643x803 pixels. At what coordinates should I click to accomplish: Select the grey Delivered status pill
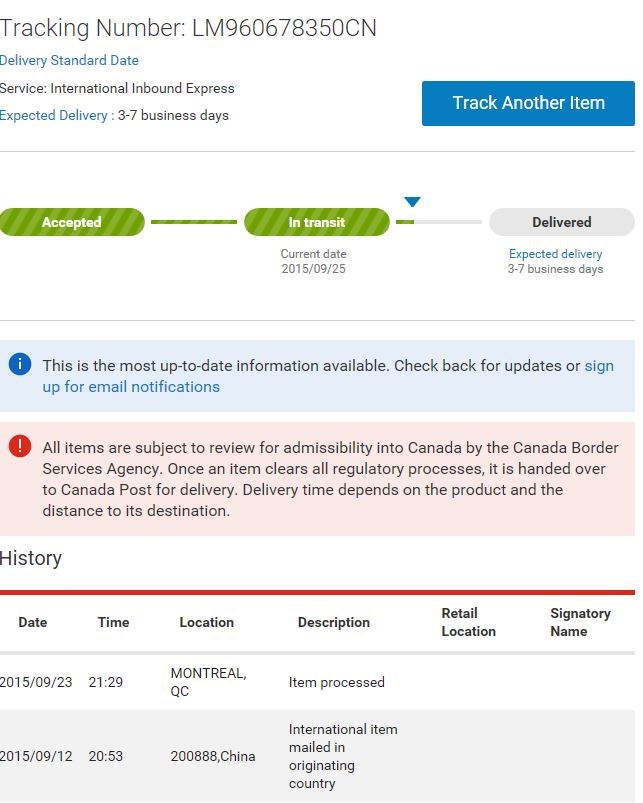click(x=562, y=222)
